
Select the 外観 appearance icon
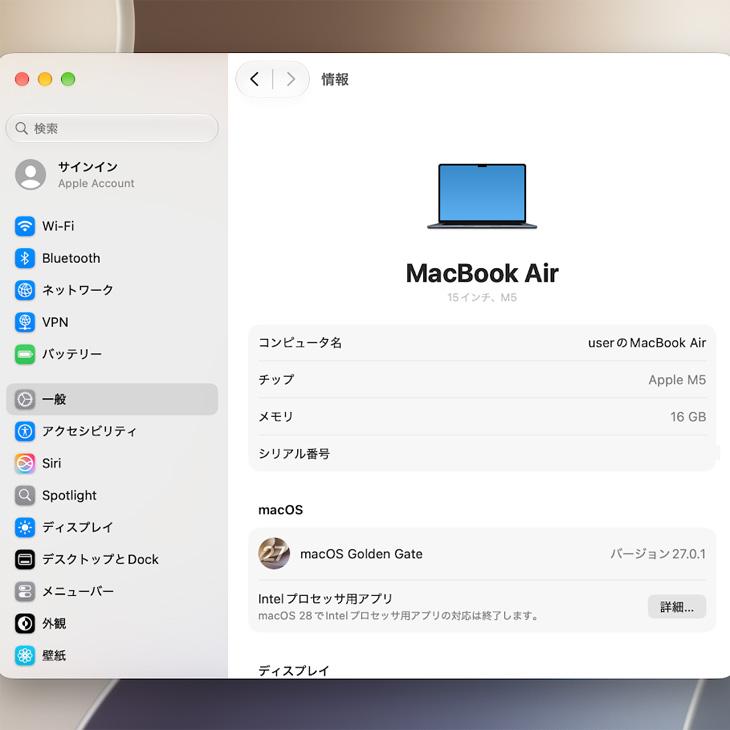25,624
